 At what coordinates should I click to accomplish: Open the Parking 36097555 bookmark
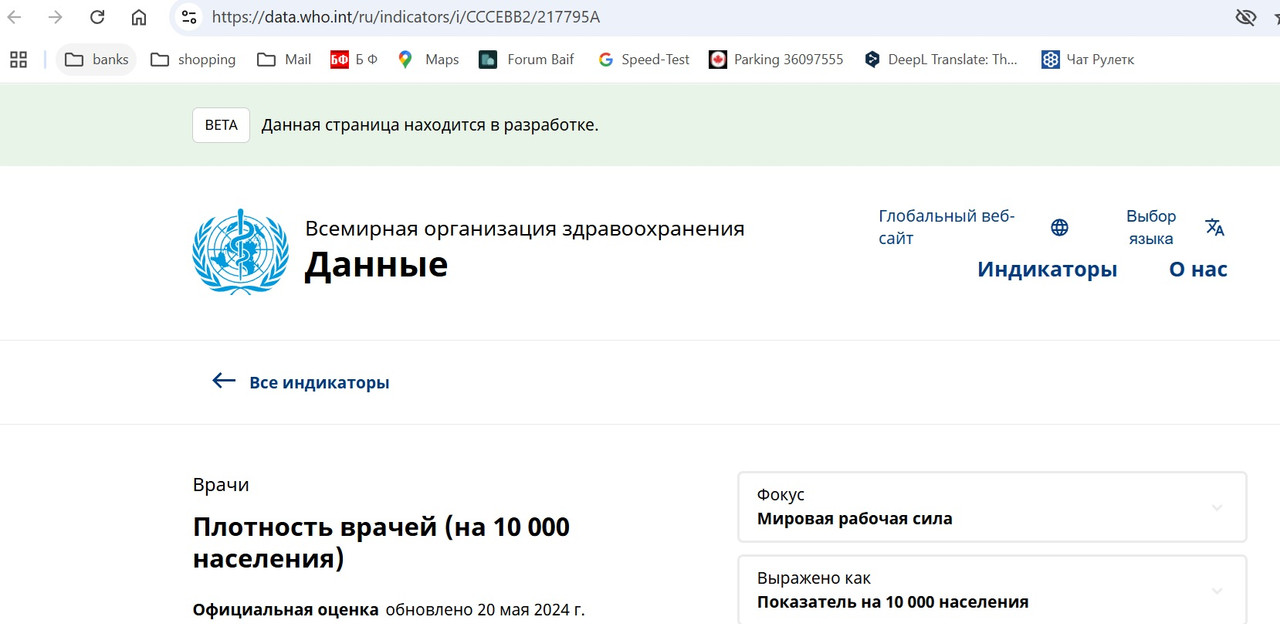(x=776, y=60)
